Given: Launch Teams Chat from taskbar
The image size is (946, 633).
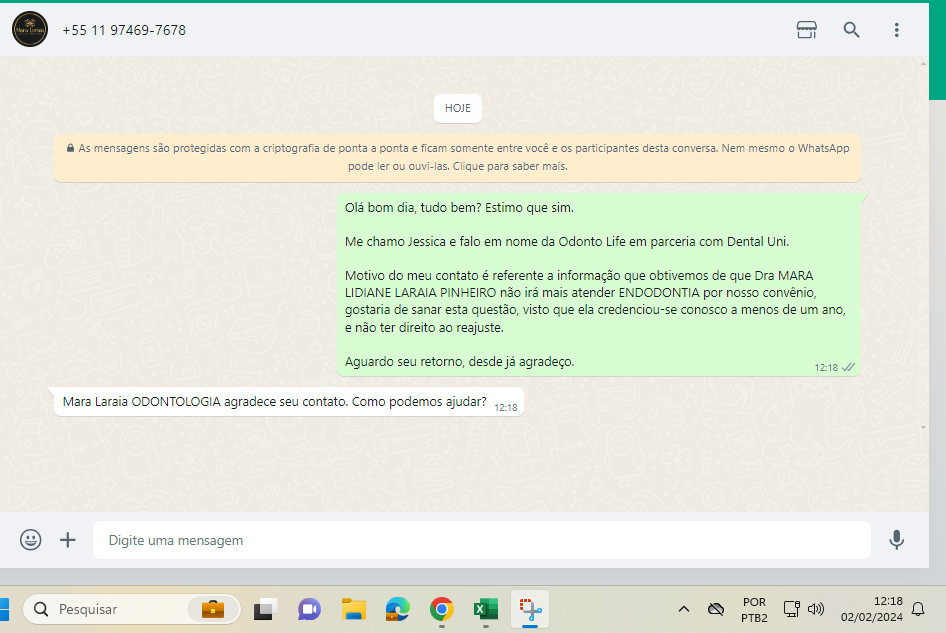Looking at the screenshot, I should [310, 609].
